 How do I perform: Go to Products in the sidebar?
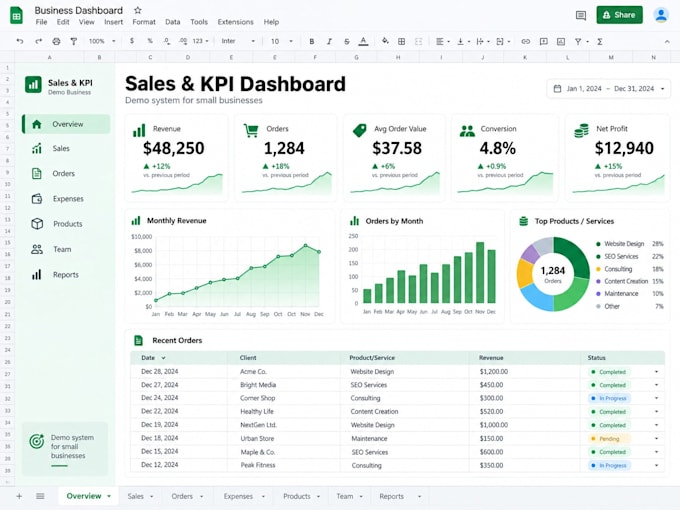67,224
